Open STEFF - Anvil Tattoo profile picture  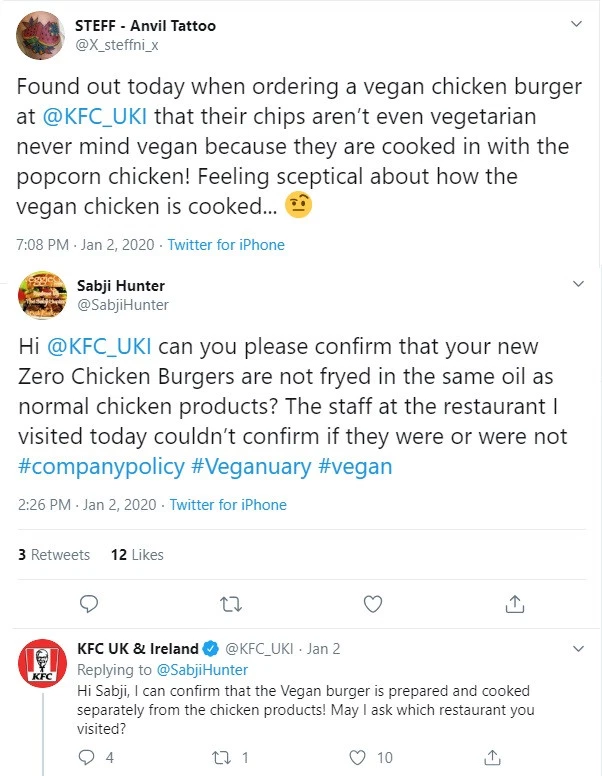[43, 35]
